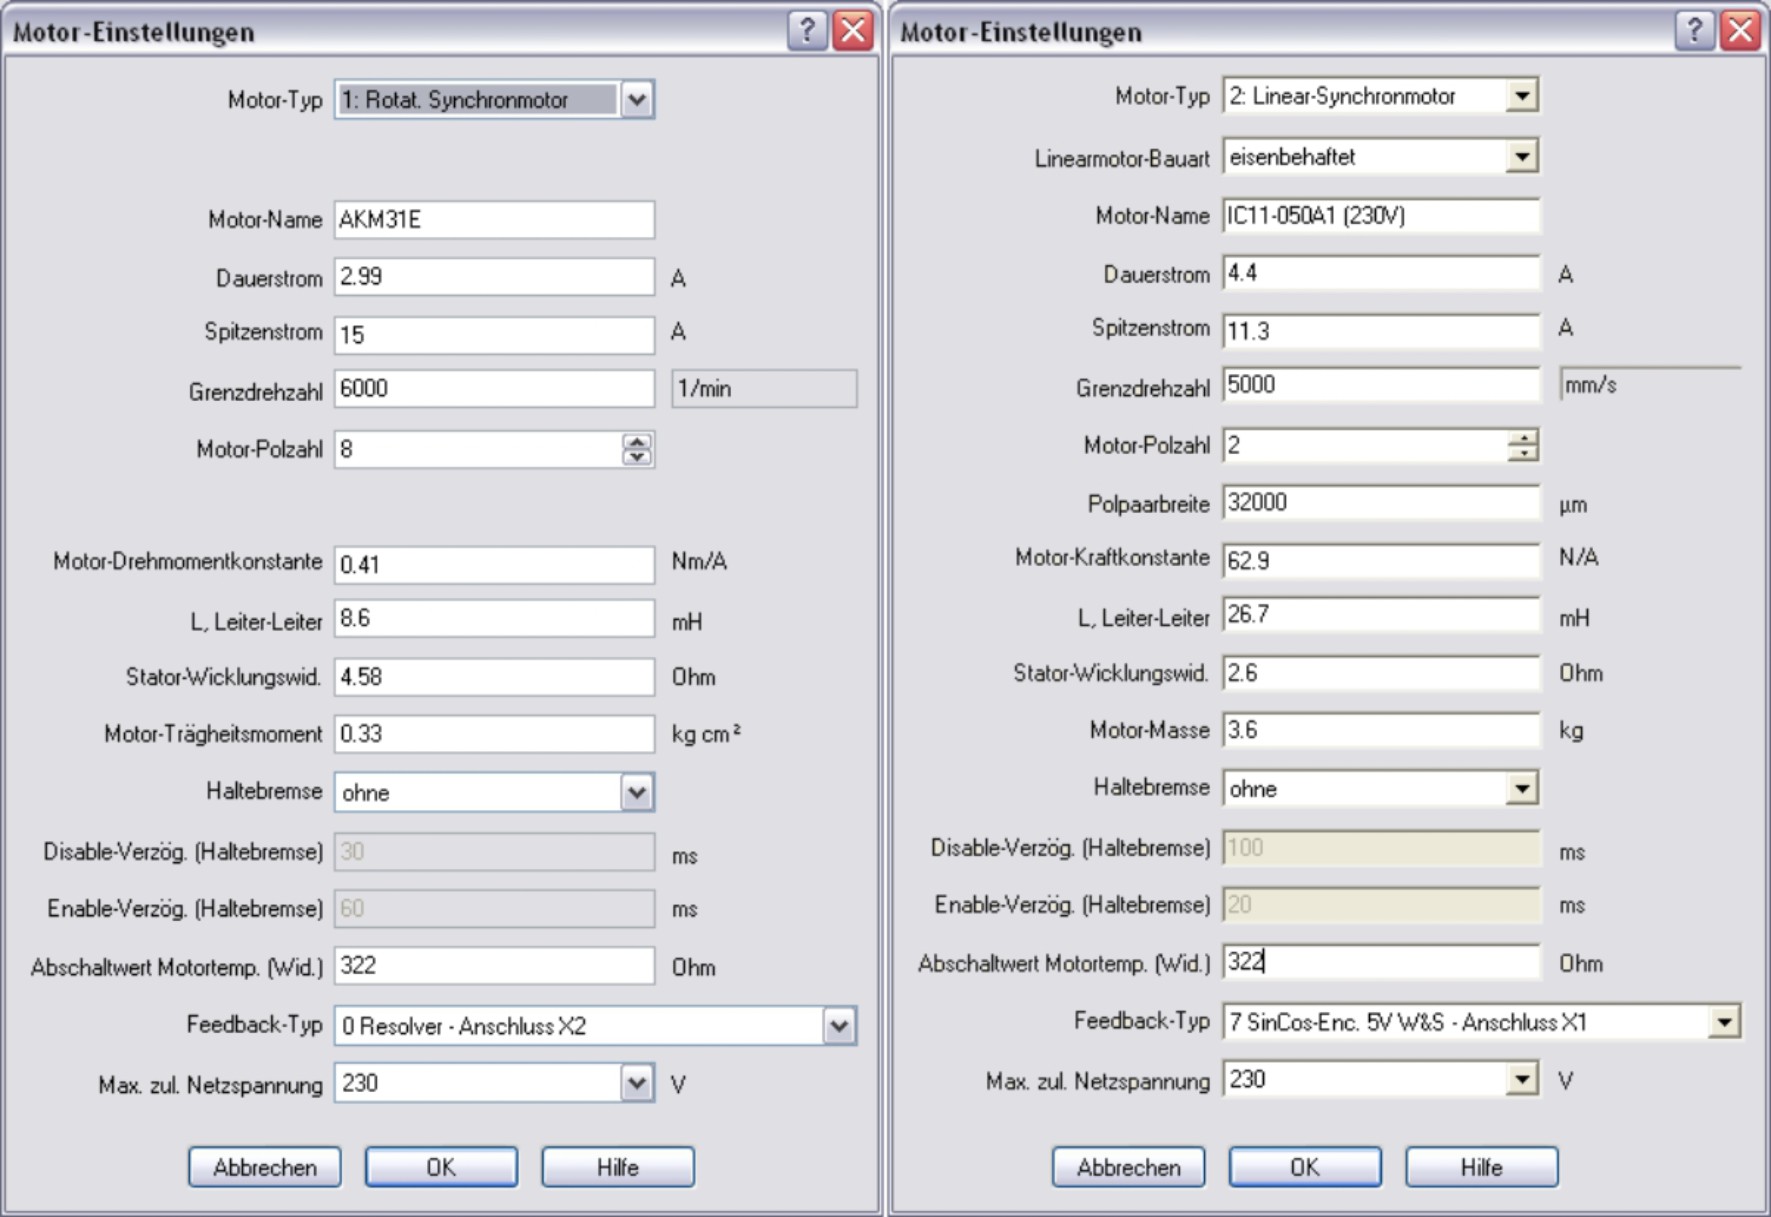Image resolution: width=1771 pixels, height=1217 pixels.
Task: Expand the Linearmotor-Bauart dropdown
Action: coord(1522,157)
